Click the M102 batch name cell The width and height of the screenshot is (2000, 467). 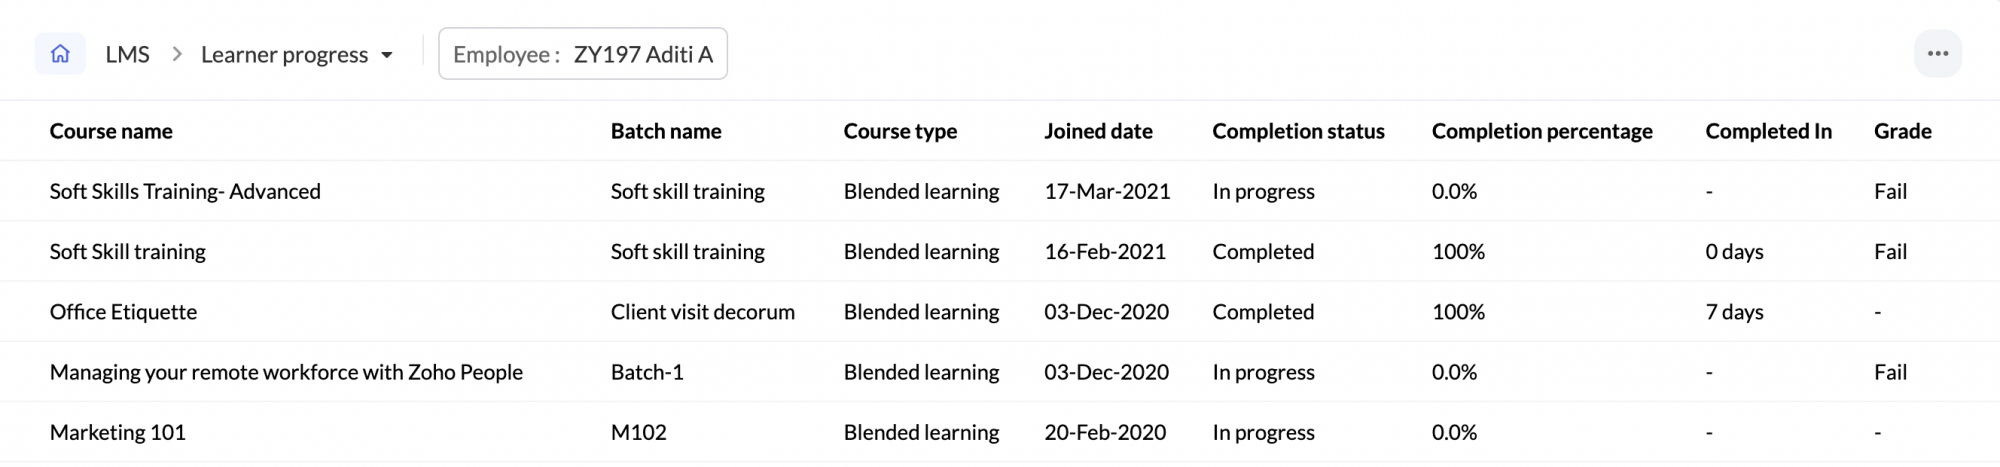click(638, 432)
